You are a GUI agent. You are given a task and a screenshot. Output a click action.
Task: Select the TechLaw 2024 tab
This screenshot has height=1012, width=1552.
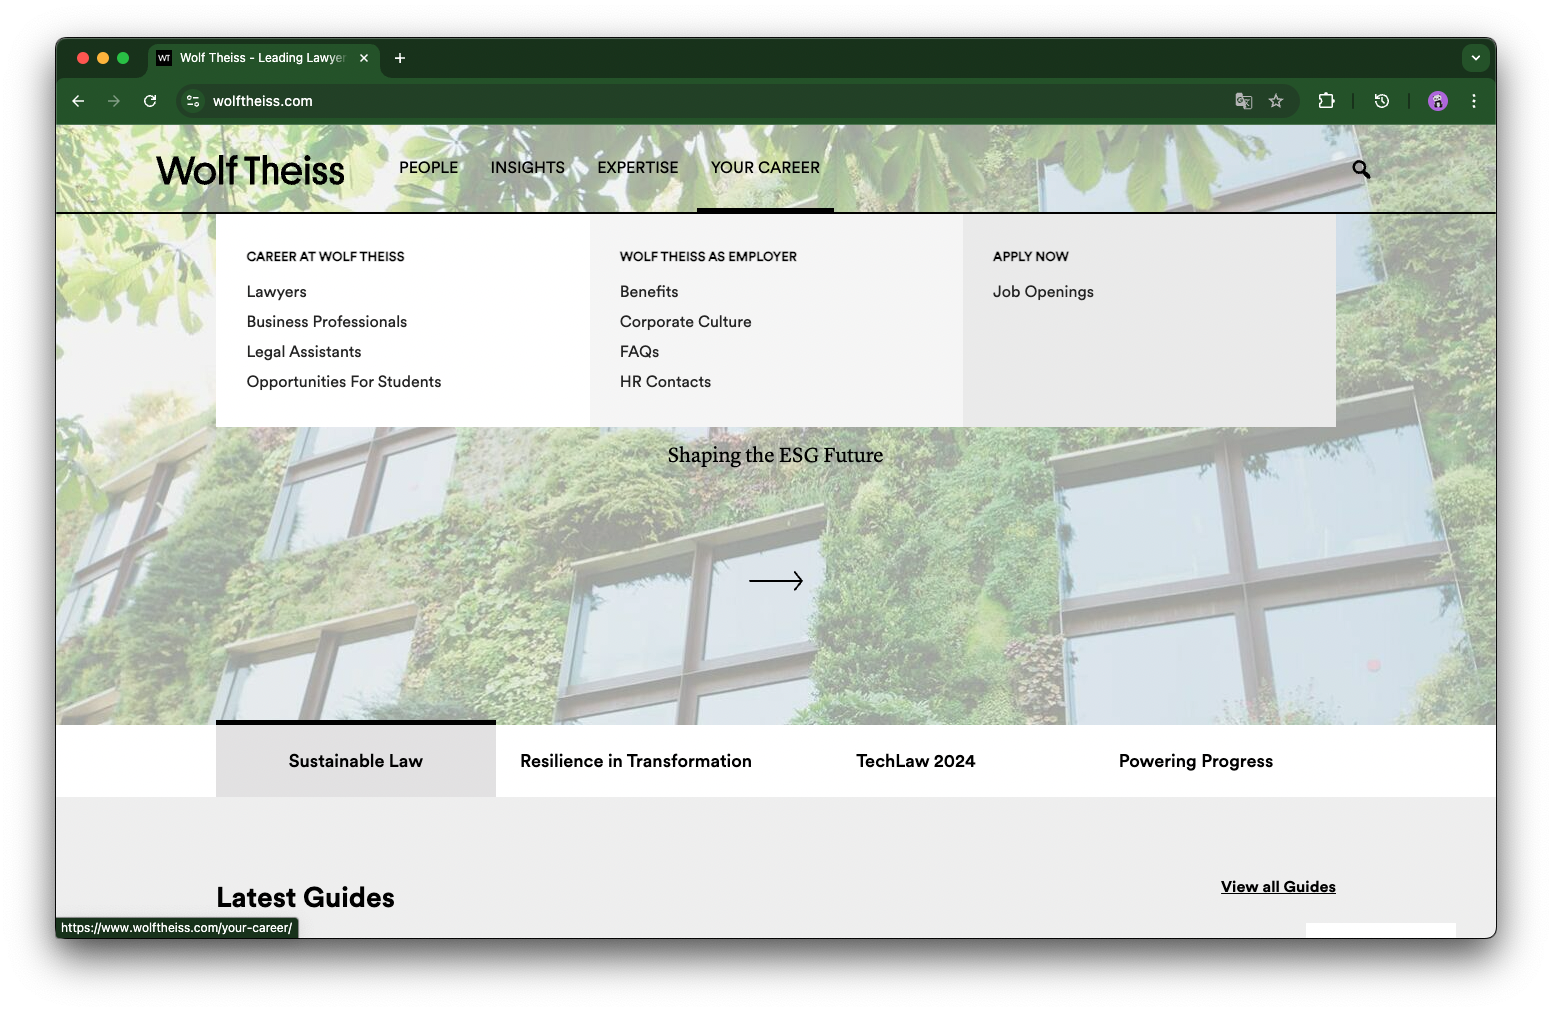tap(916, 760)
